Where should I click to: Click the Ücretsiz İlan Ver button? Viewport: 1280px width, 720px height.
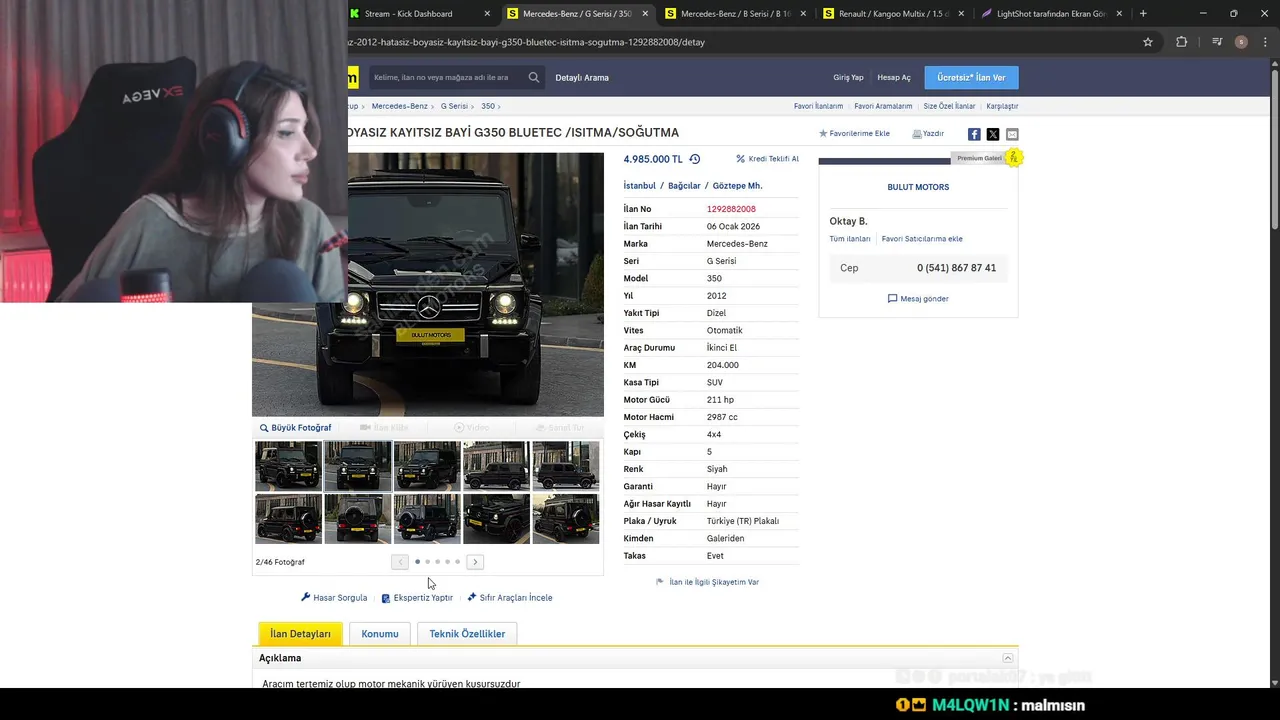click(x=971, y=77)
